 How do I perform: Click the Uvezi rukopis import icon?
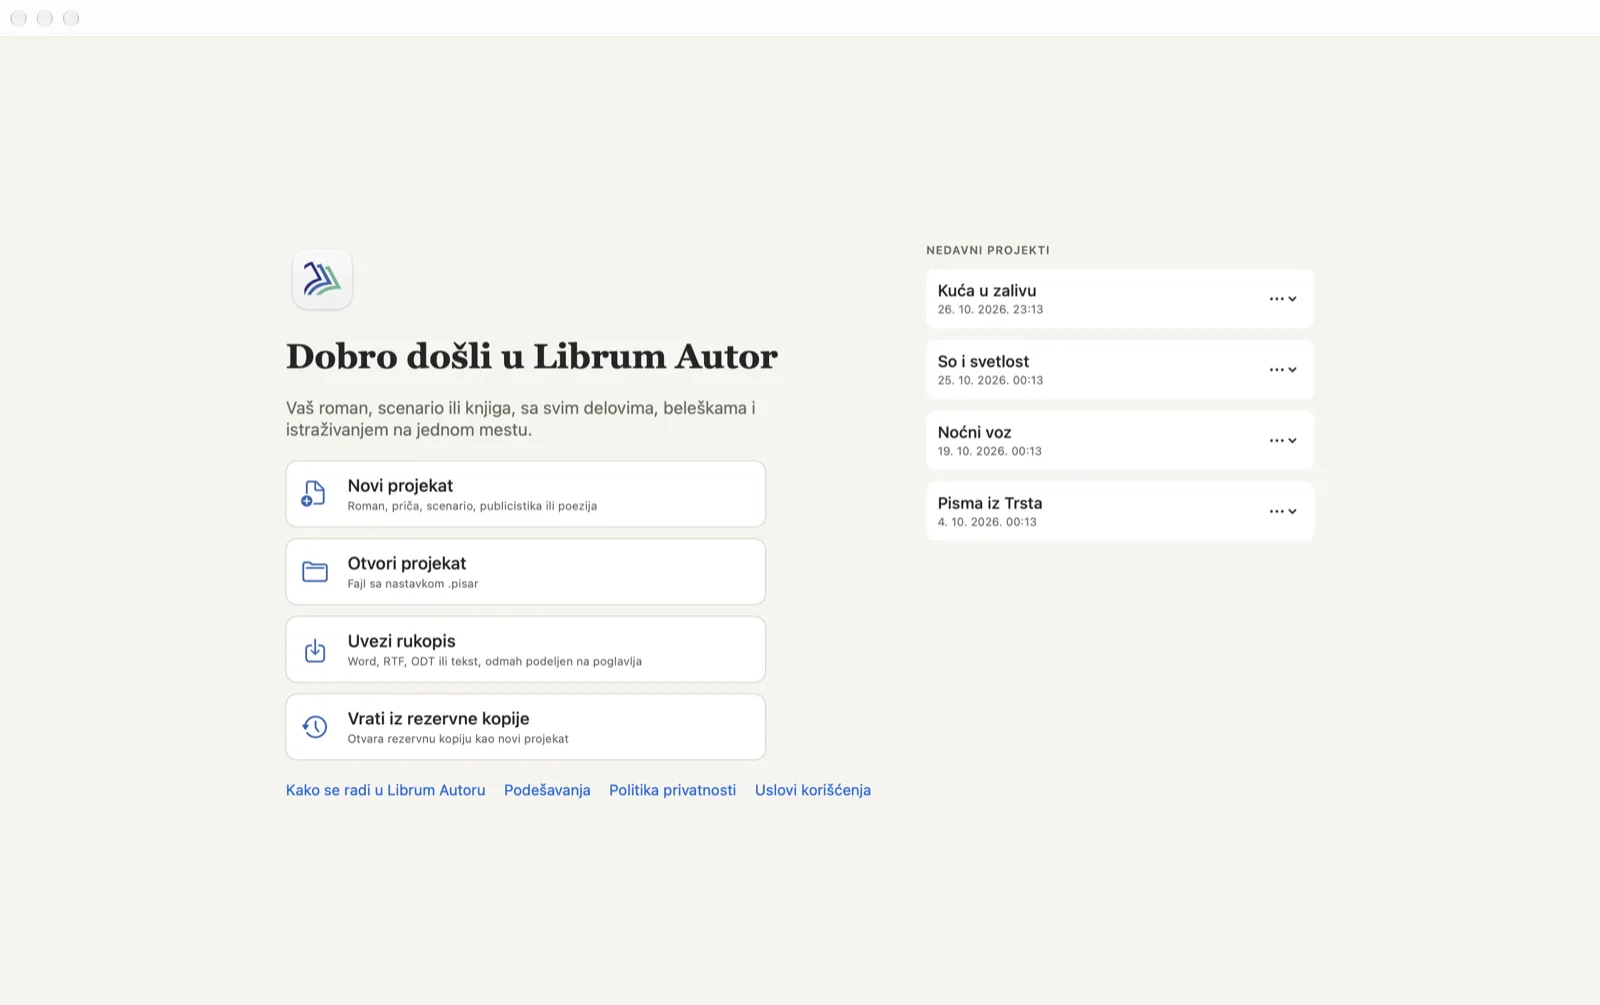315,650
